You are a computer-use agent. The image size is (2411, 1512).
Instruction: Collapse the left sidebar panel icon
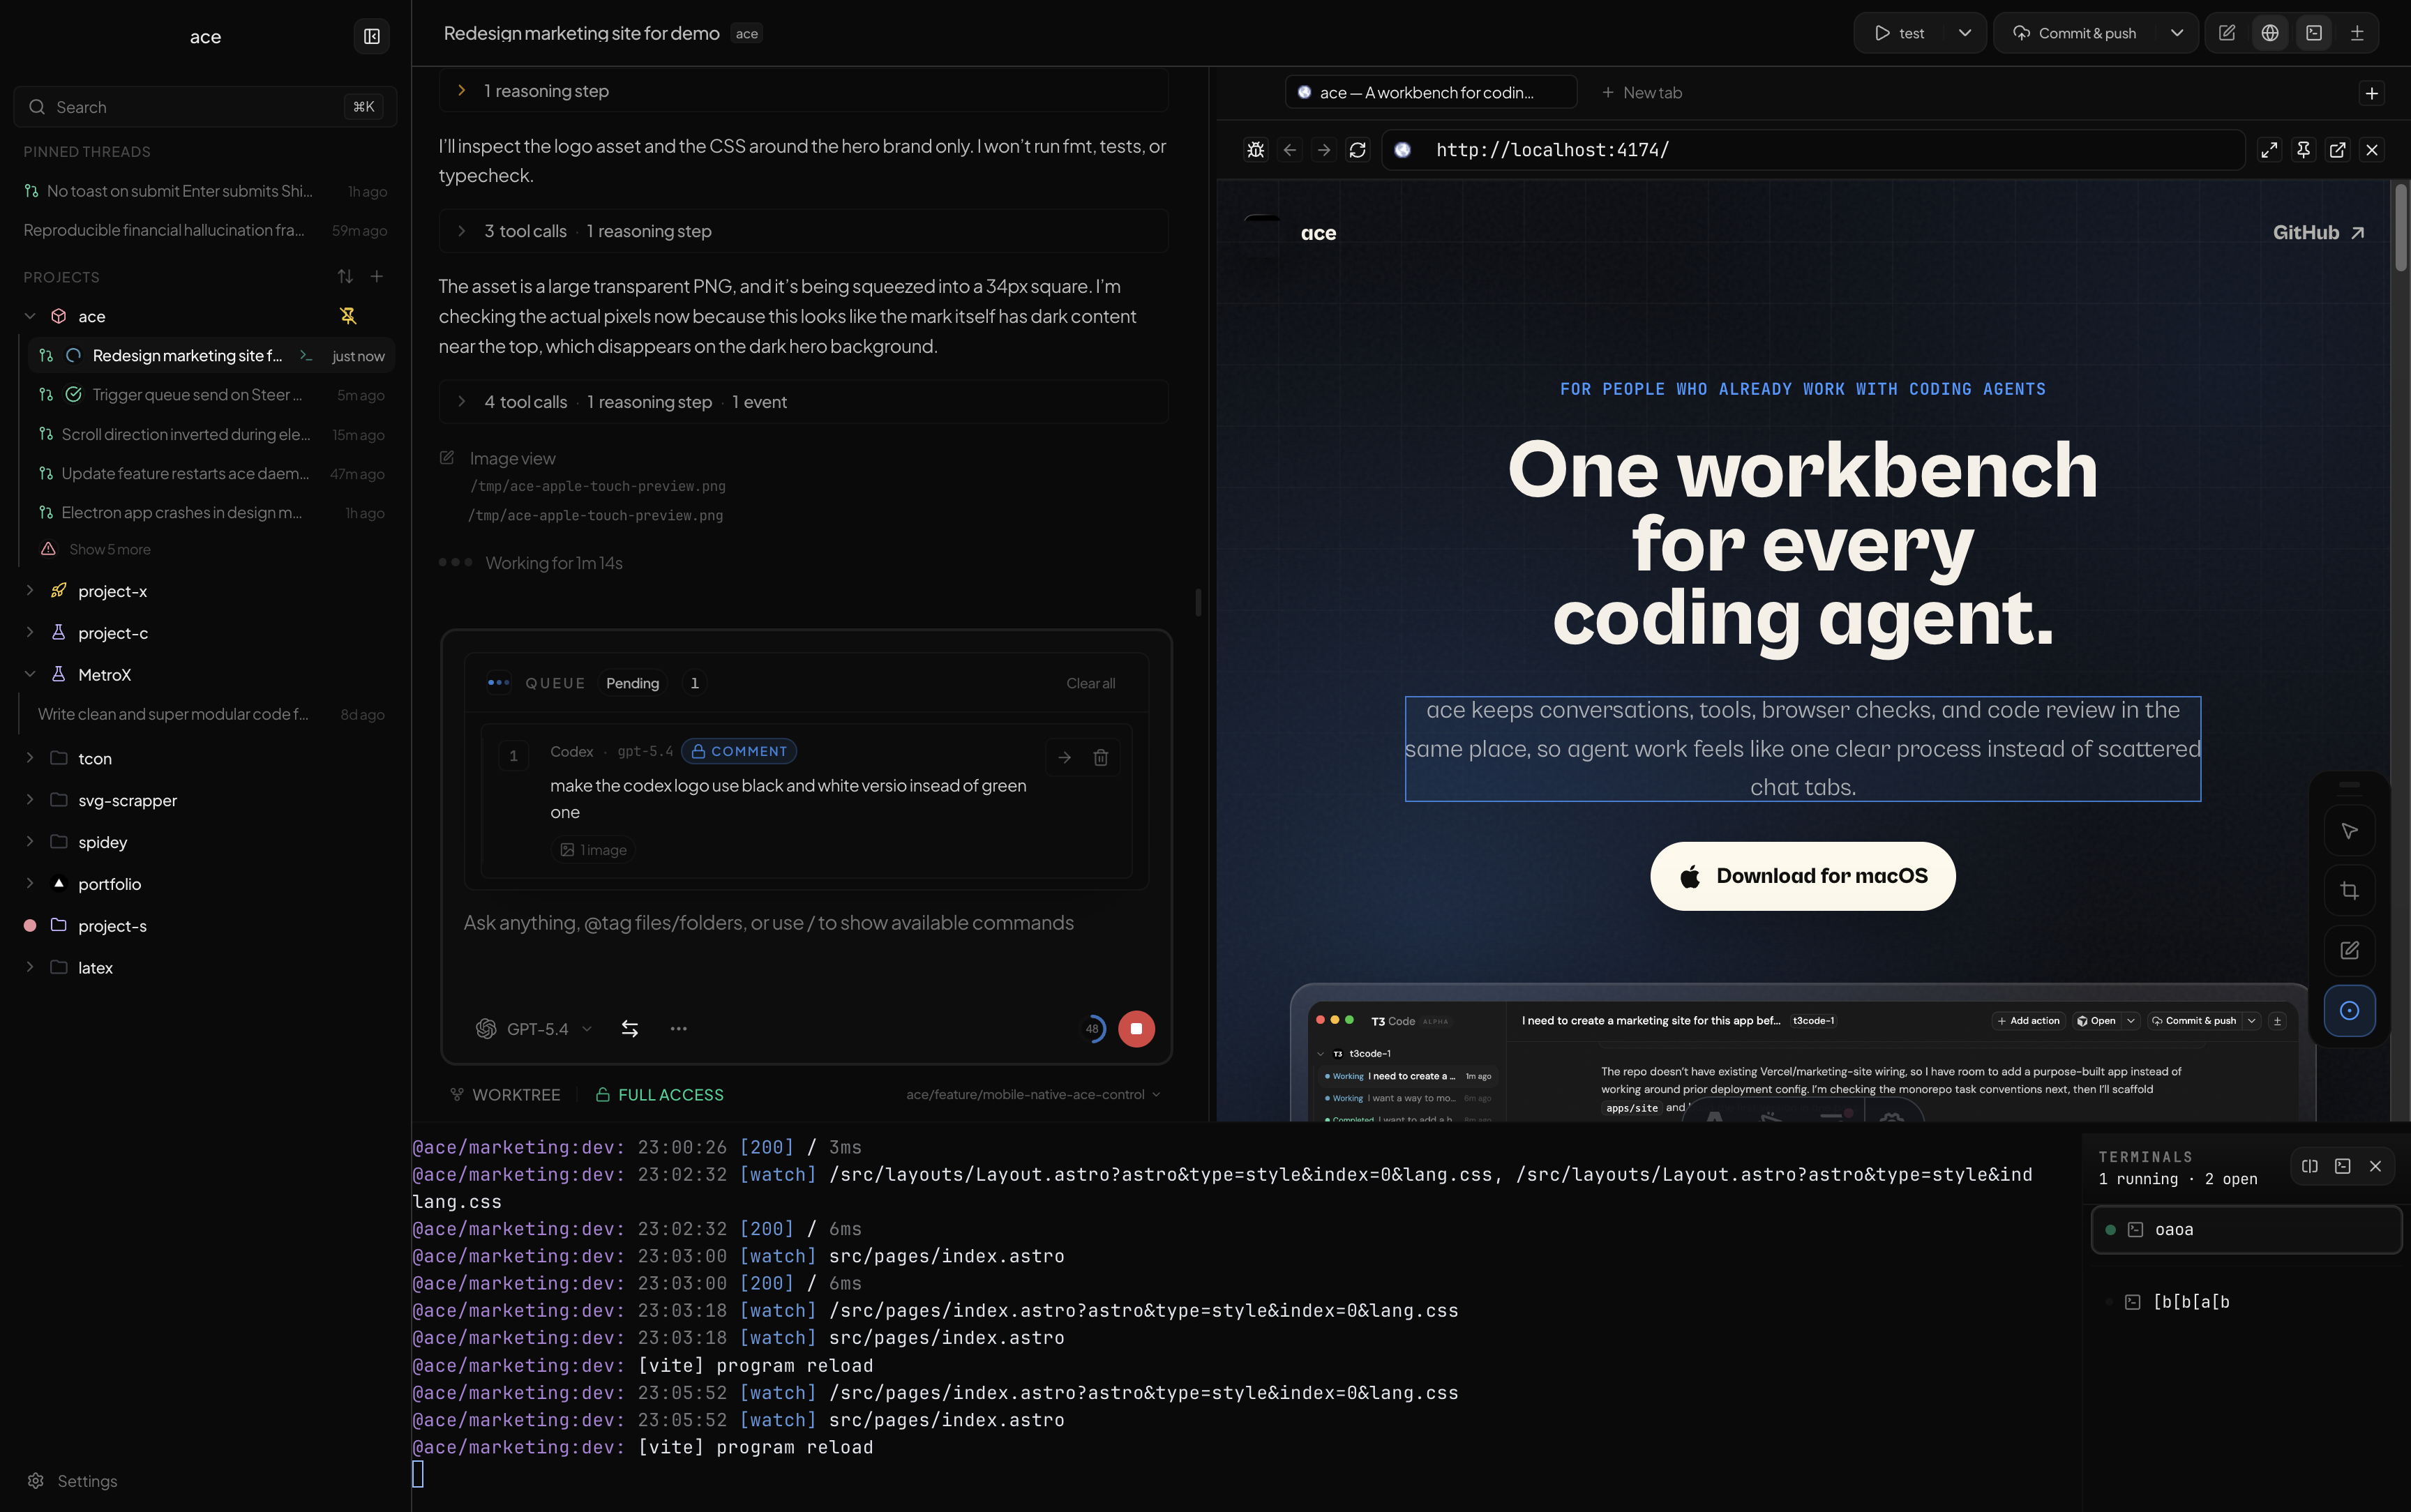pos(372,37)
